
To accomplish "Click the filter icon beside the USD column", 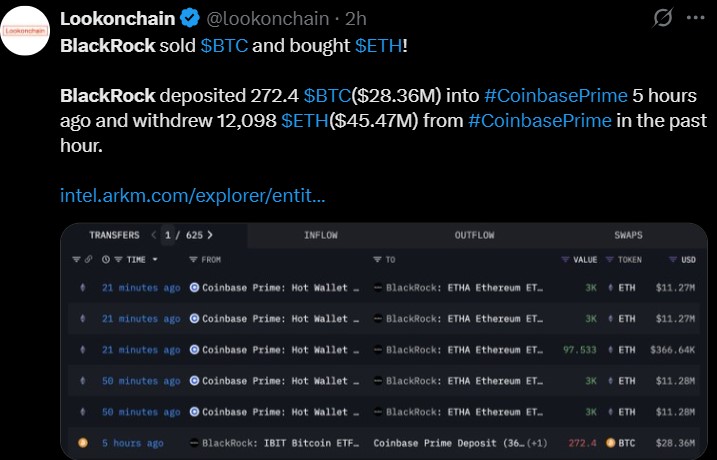I will coord(675,260).
